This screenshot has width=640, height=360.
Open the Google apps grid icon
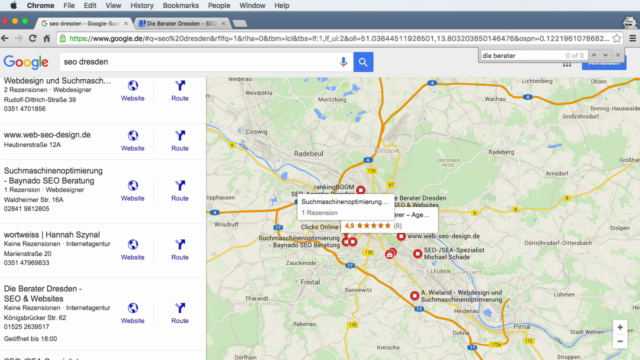[x=567, y=65]
